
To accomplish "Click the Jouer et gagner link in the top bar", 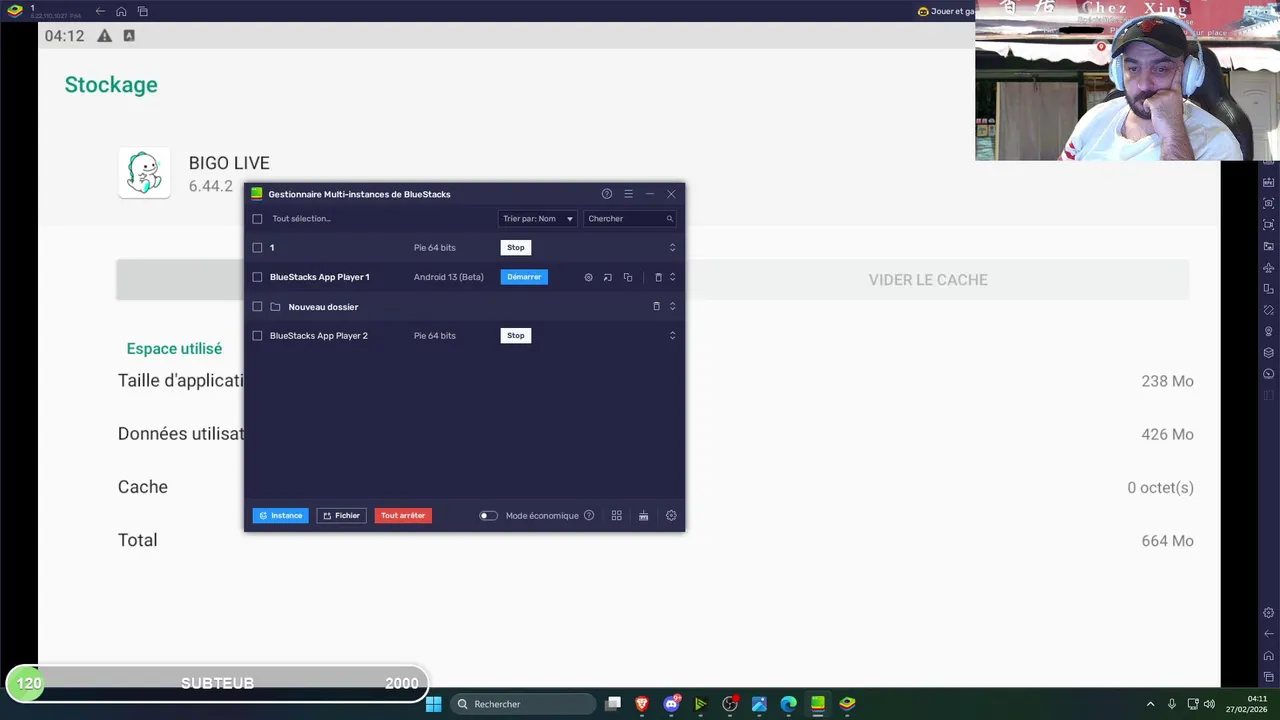I will [x=947, y=11].
